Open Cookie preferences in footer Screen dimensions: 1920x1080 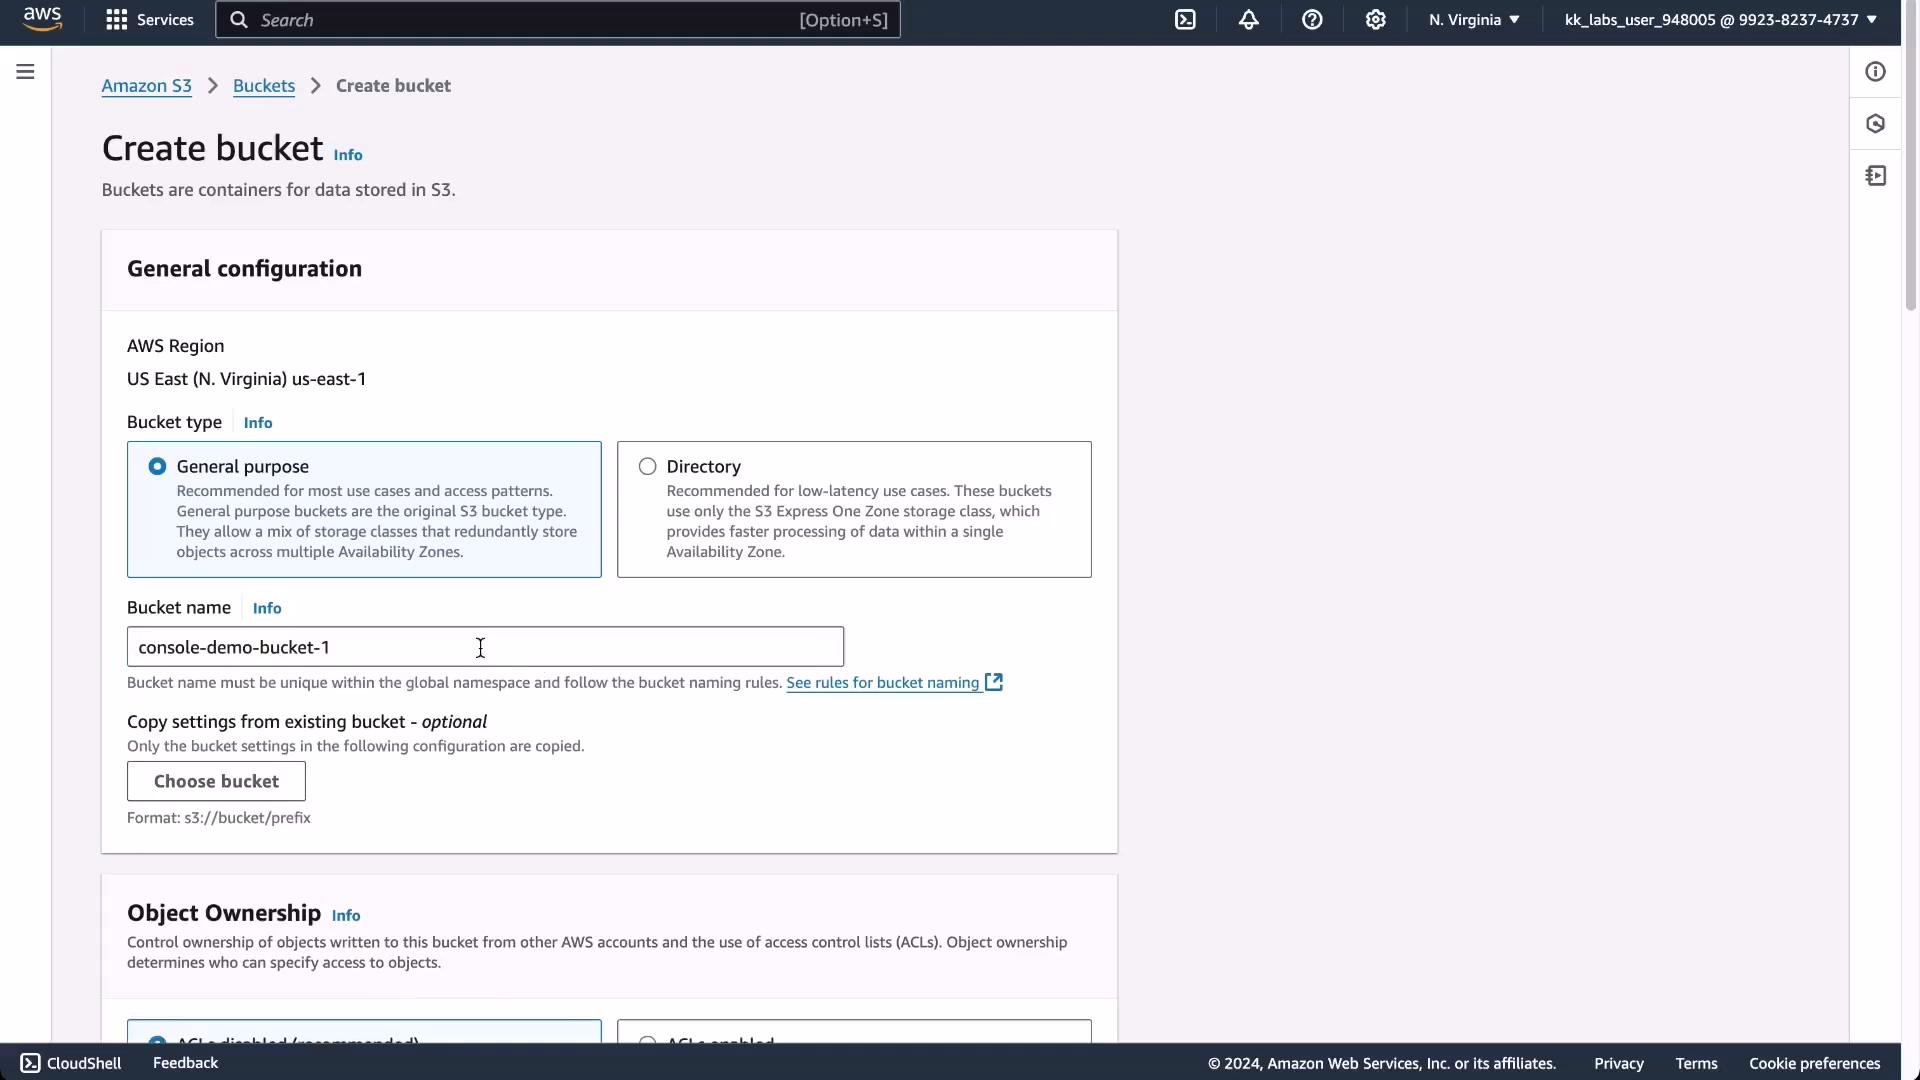(1814, 1064)
